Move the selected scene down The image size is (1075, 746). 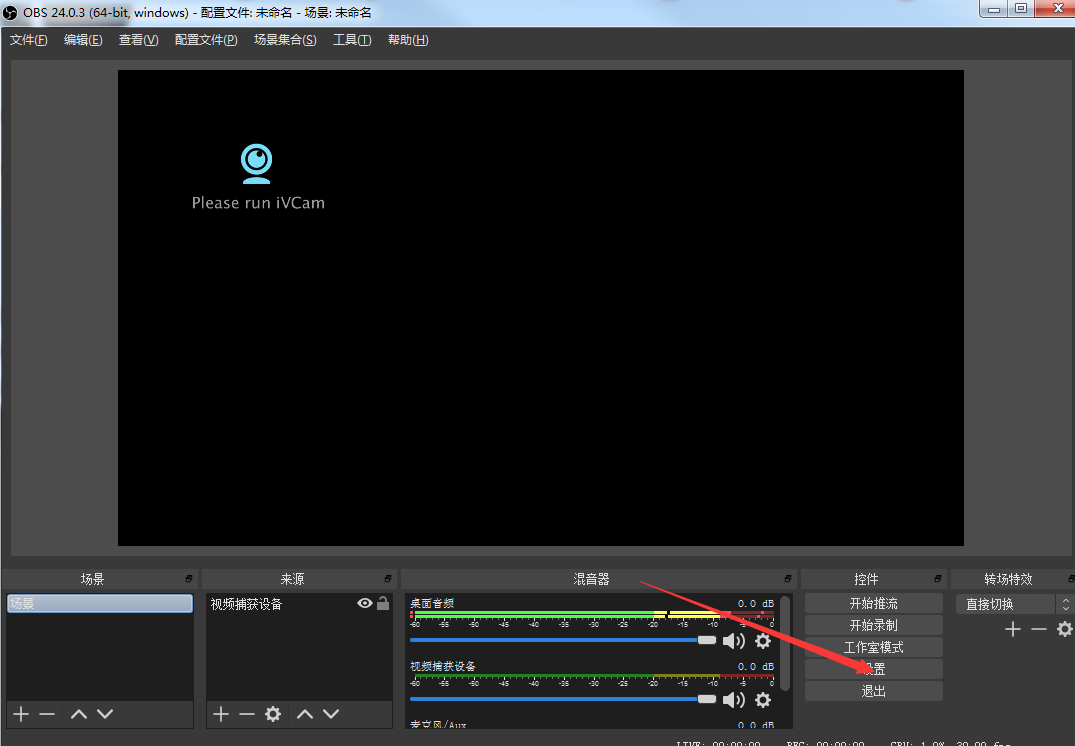pyautogui.click(x=105, y=714)
